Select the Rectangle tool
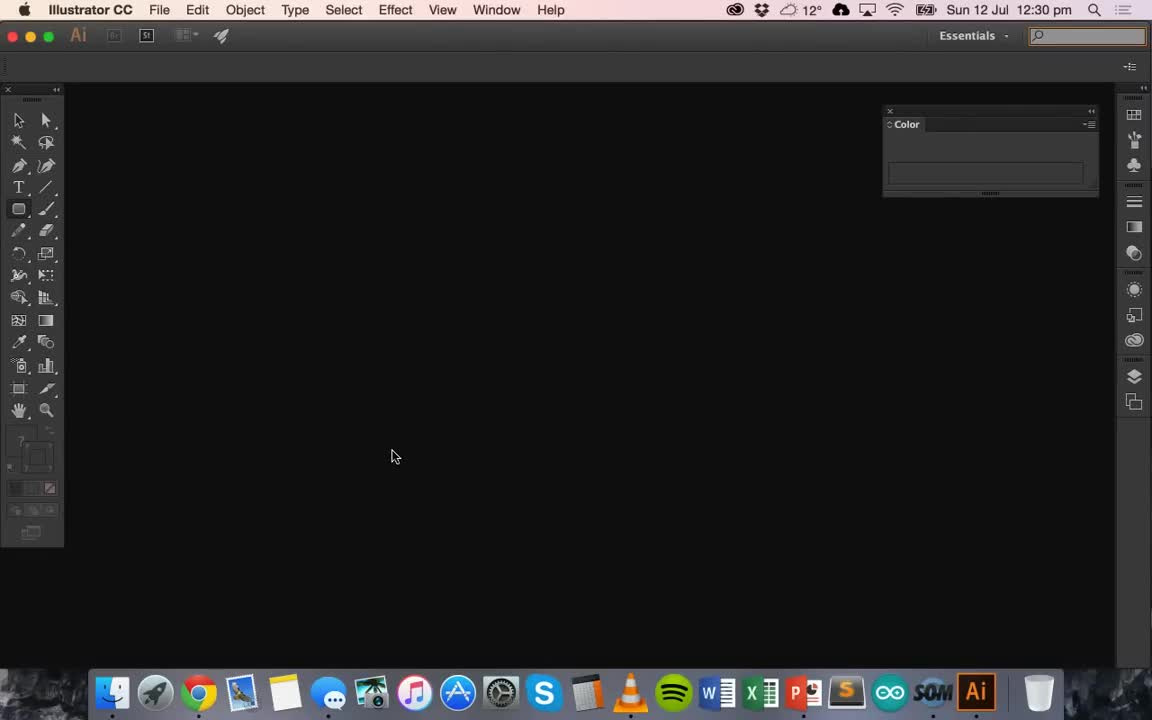1152x720 pixels. click(x=18, y=209)
